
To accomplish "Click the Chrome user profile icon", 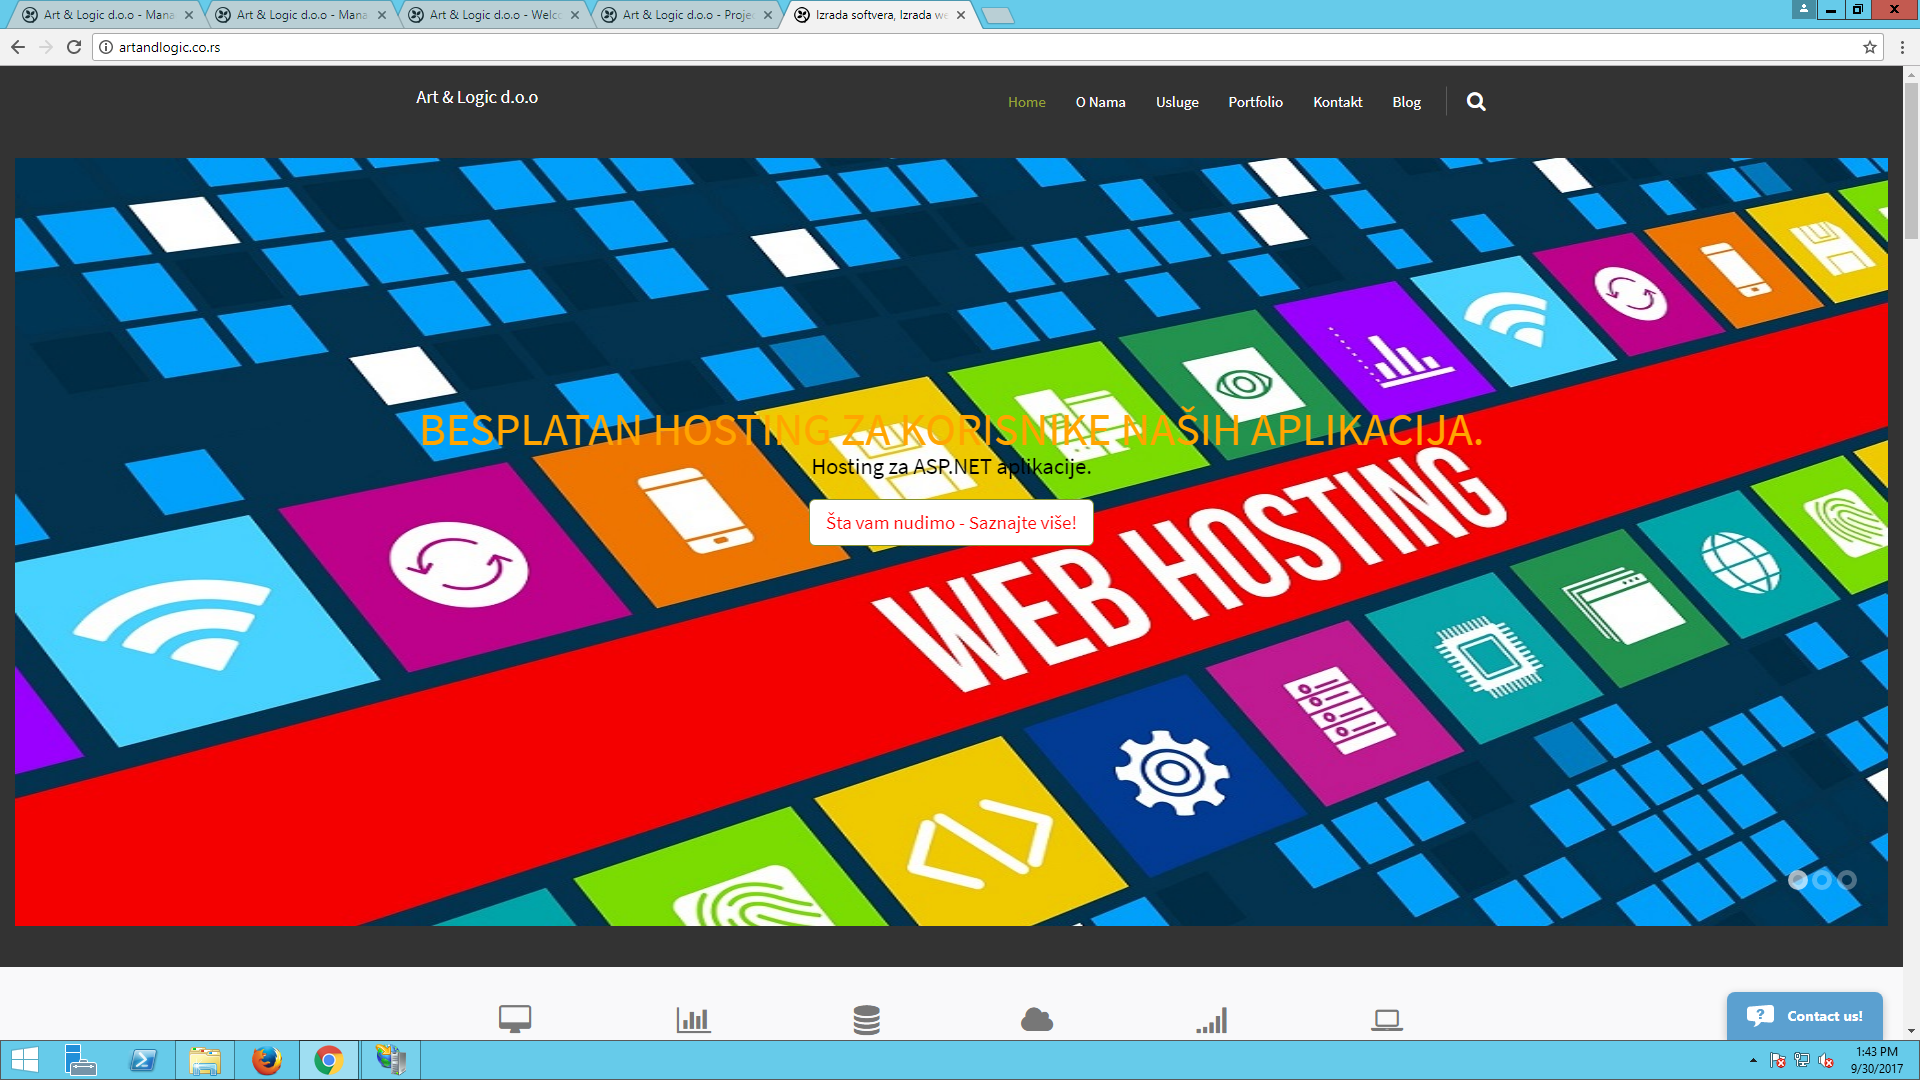I will click(x=1804, y=9).
